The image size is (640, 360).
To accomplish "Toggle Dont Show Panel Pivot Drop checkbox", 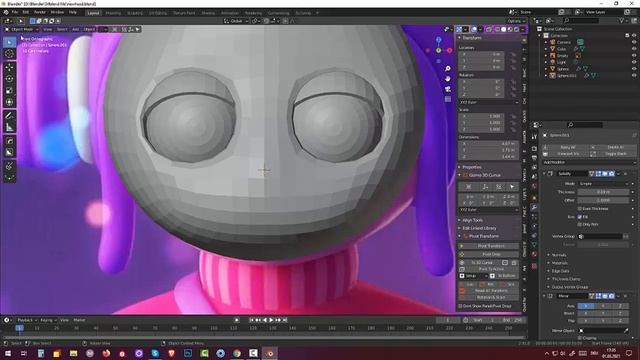I will [x=460, y=306].
